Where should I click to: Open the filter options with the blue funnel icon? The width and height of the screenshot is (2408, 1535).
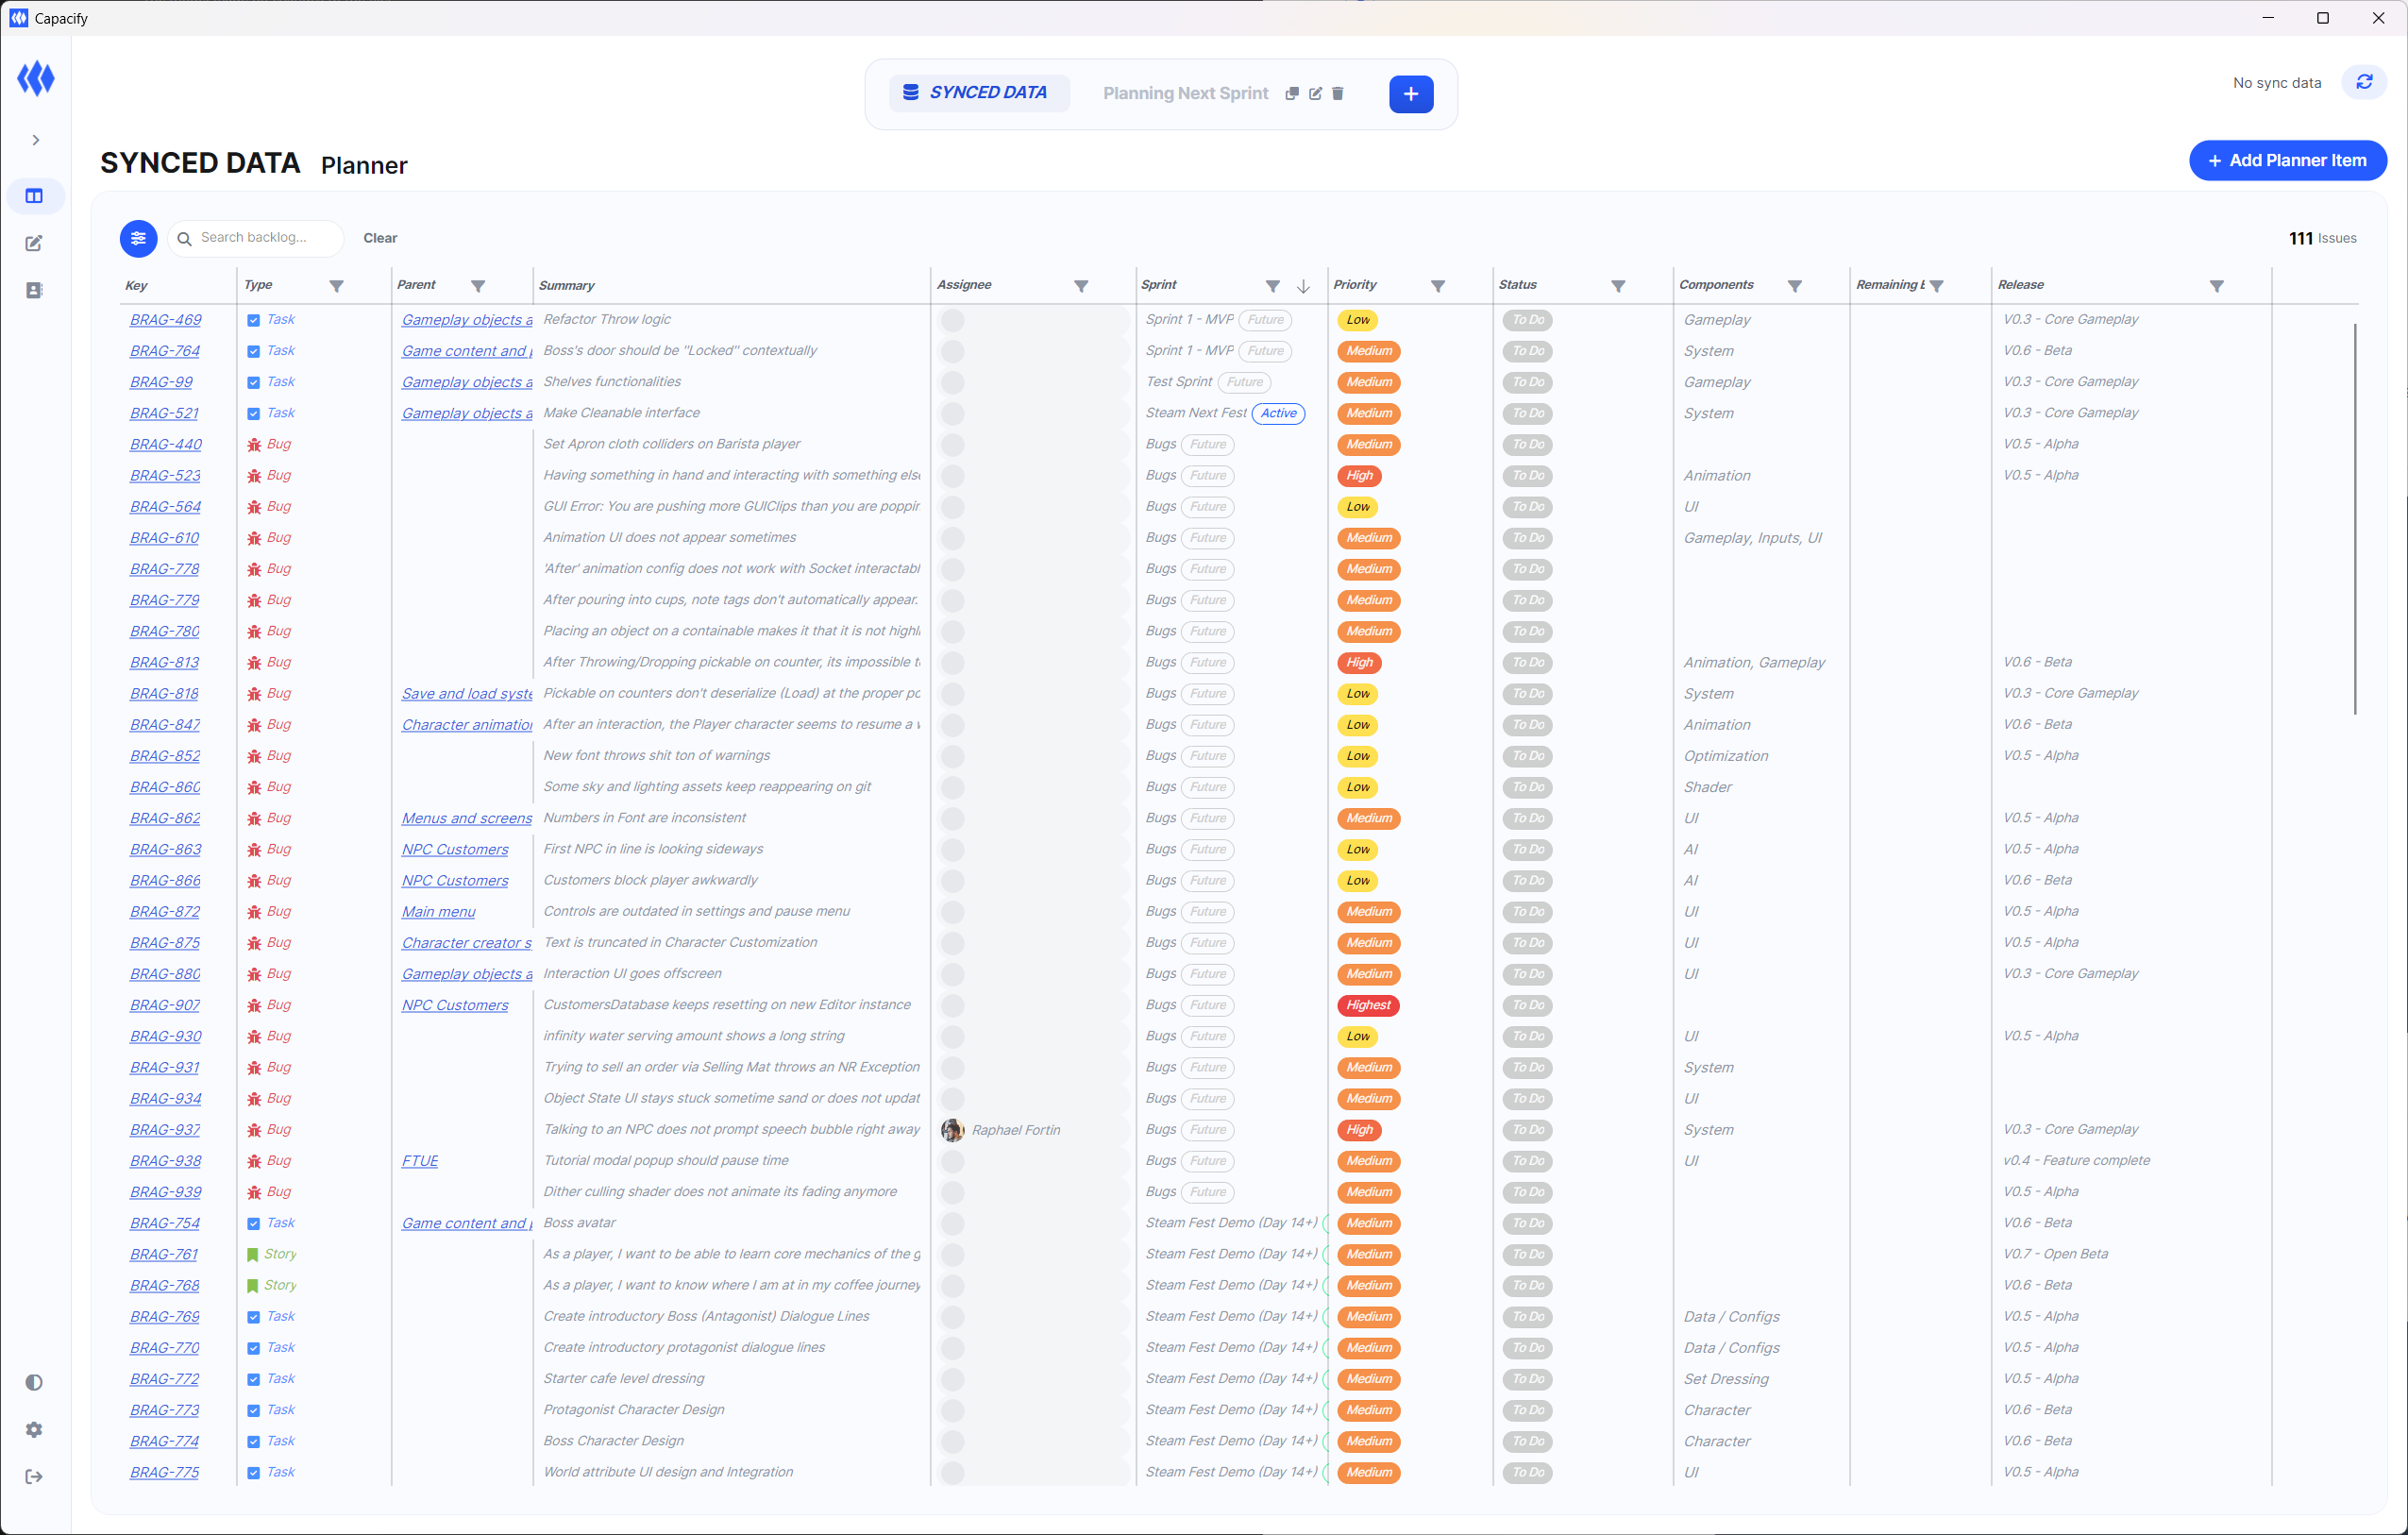point(138,238)
